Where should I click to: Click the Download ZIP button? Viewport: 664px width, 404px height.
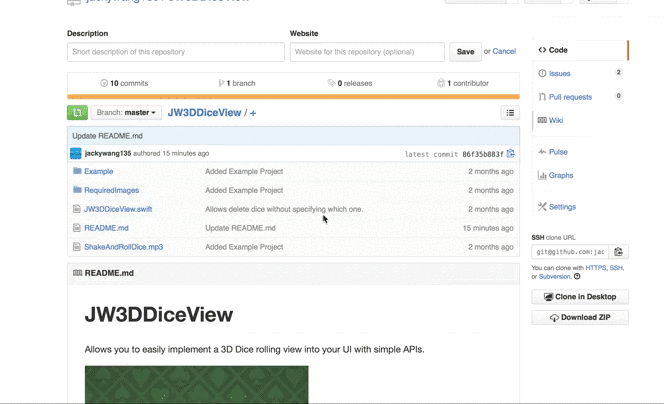[580, 318]
